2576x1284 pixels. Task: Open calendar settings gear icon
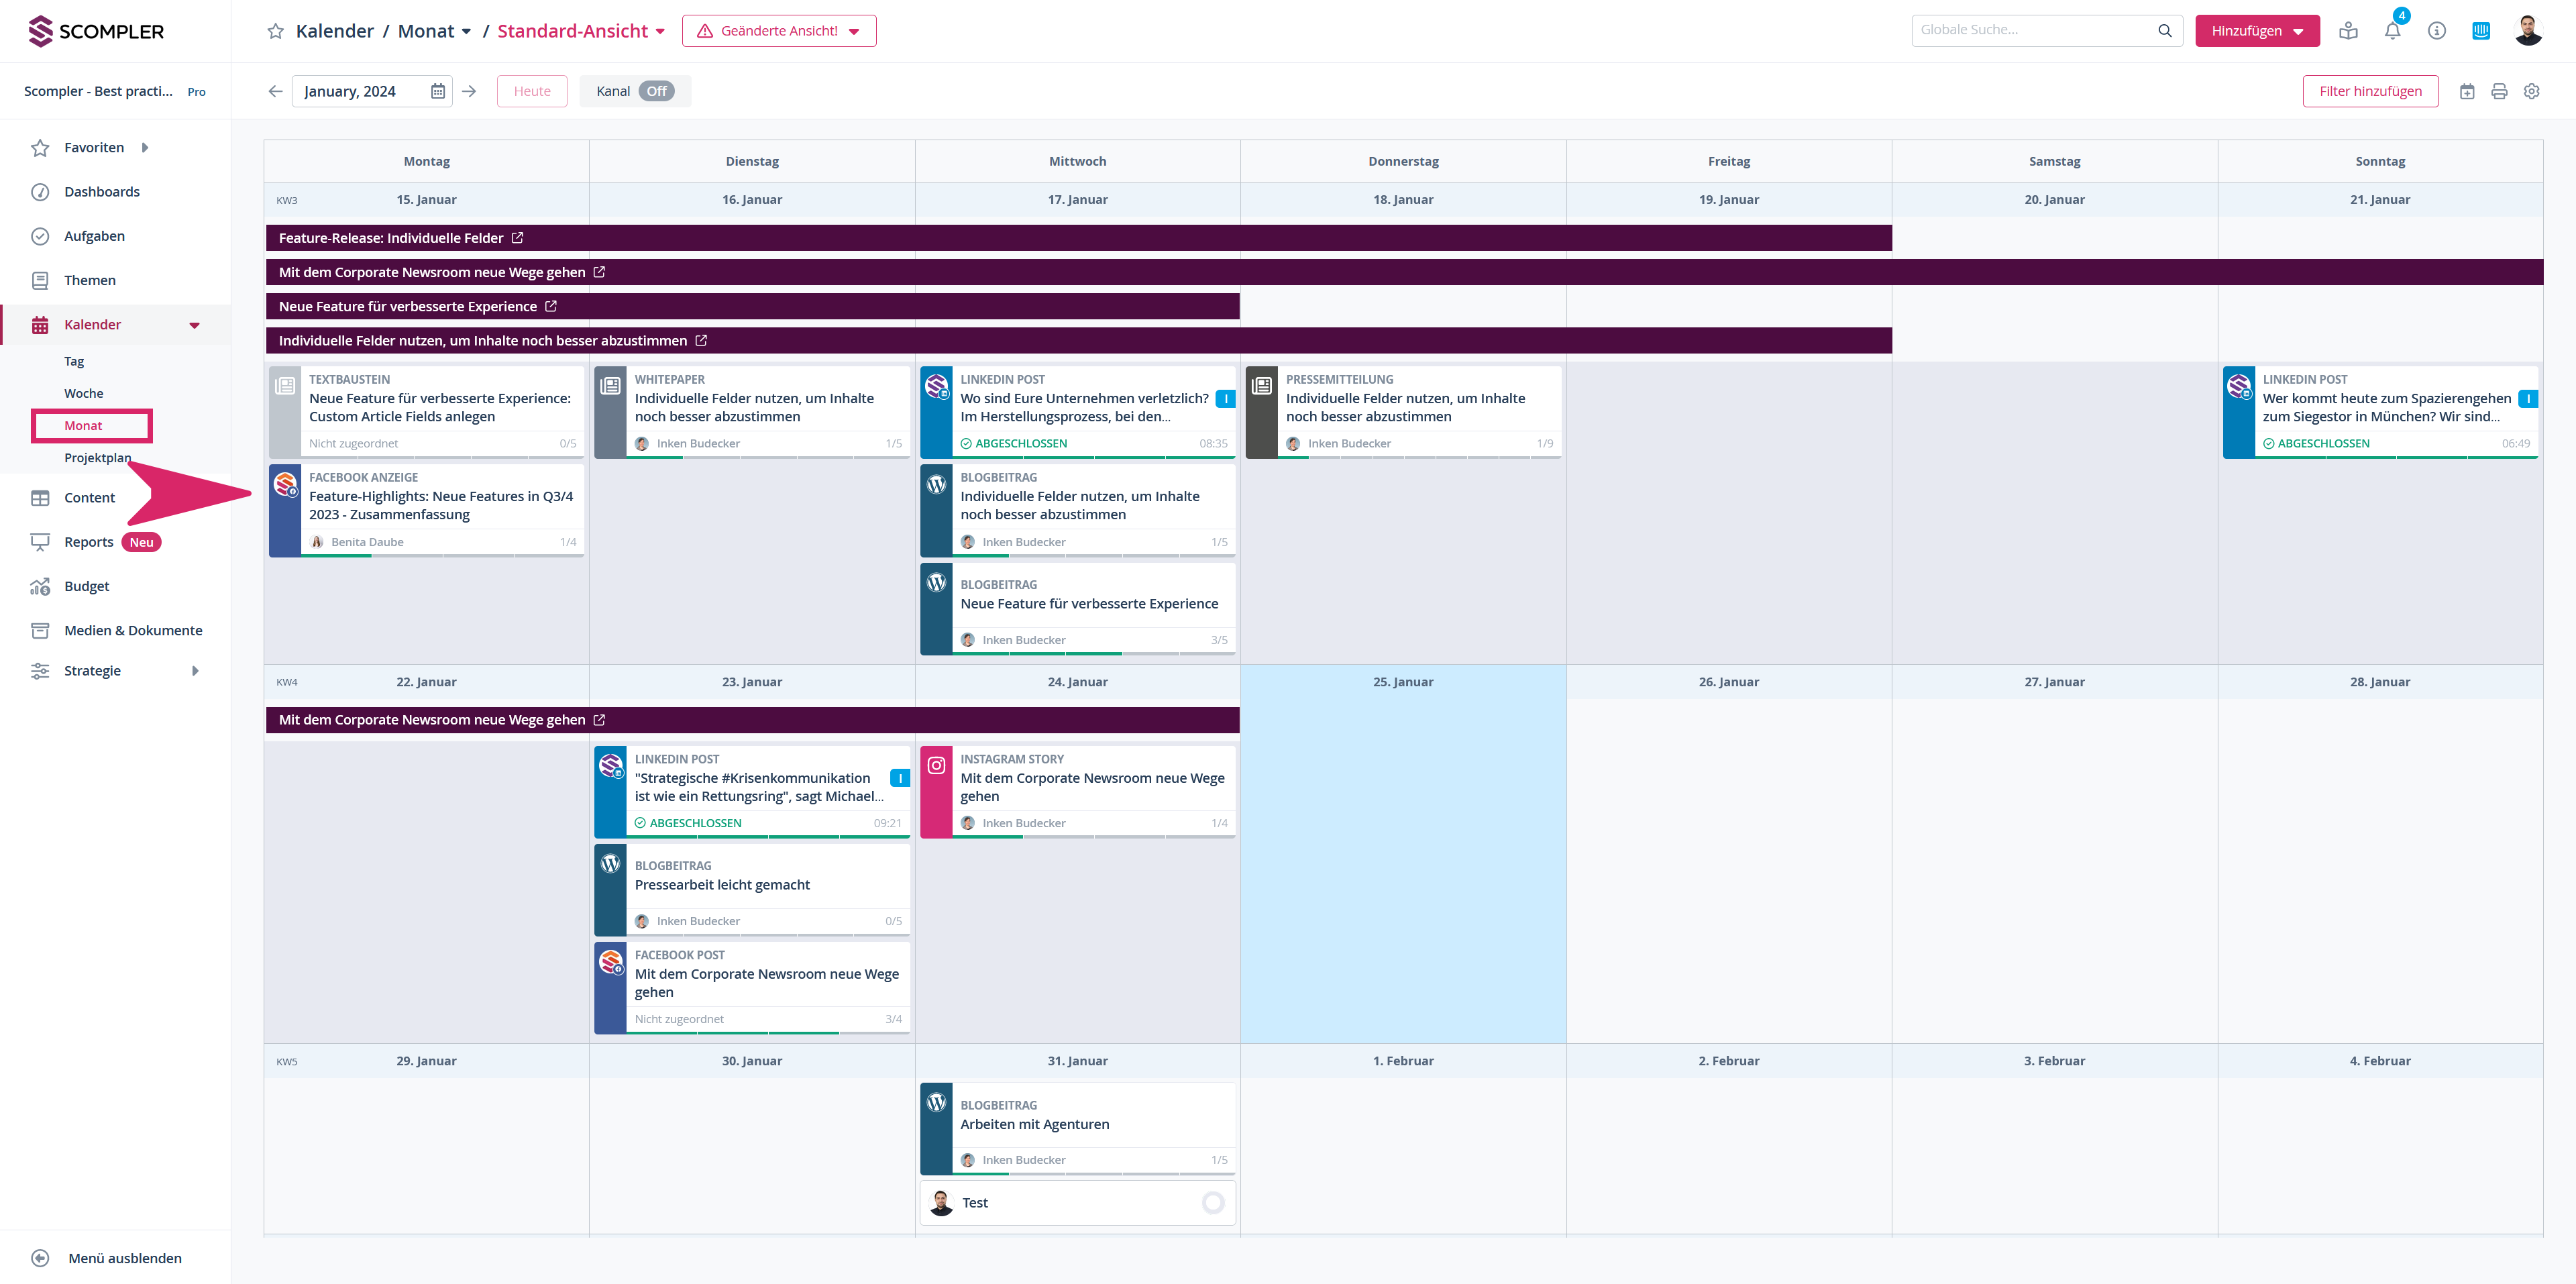(2531, 91)
